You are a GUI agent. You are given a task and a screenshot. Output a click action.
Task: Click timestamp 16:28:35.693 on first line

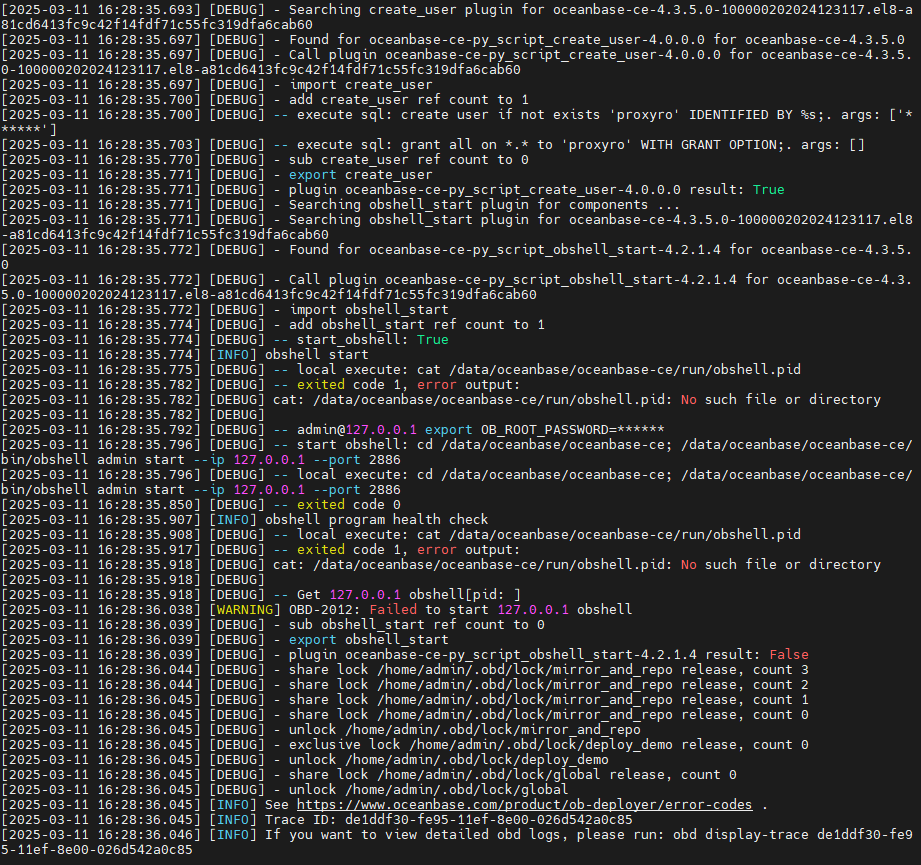tap(149, 10)
